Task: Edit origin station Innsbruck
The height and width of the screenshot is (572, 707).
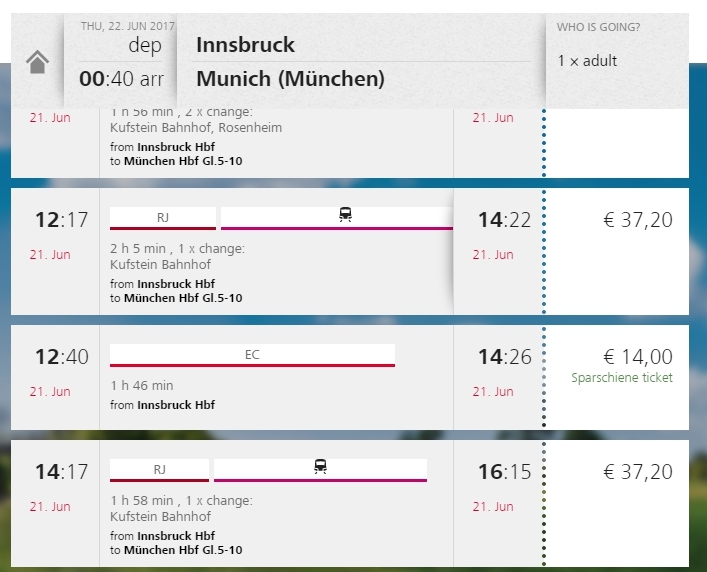Action: click(245, 45)
